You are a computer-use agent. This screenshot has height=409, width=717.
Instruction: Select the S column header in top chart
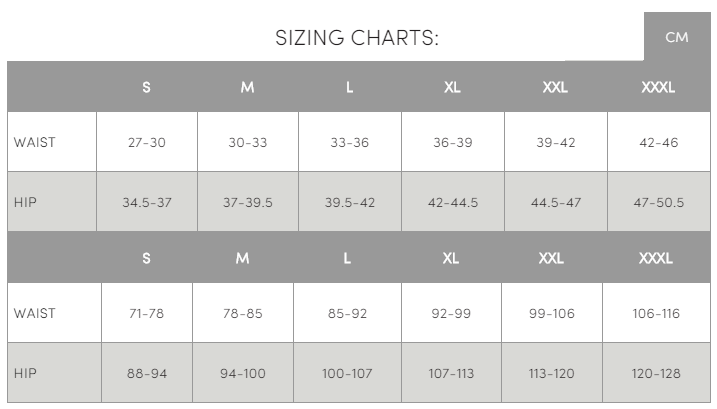tap(146, 87)
